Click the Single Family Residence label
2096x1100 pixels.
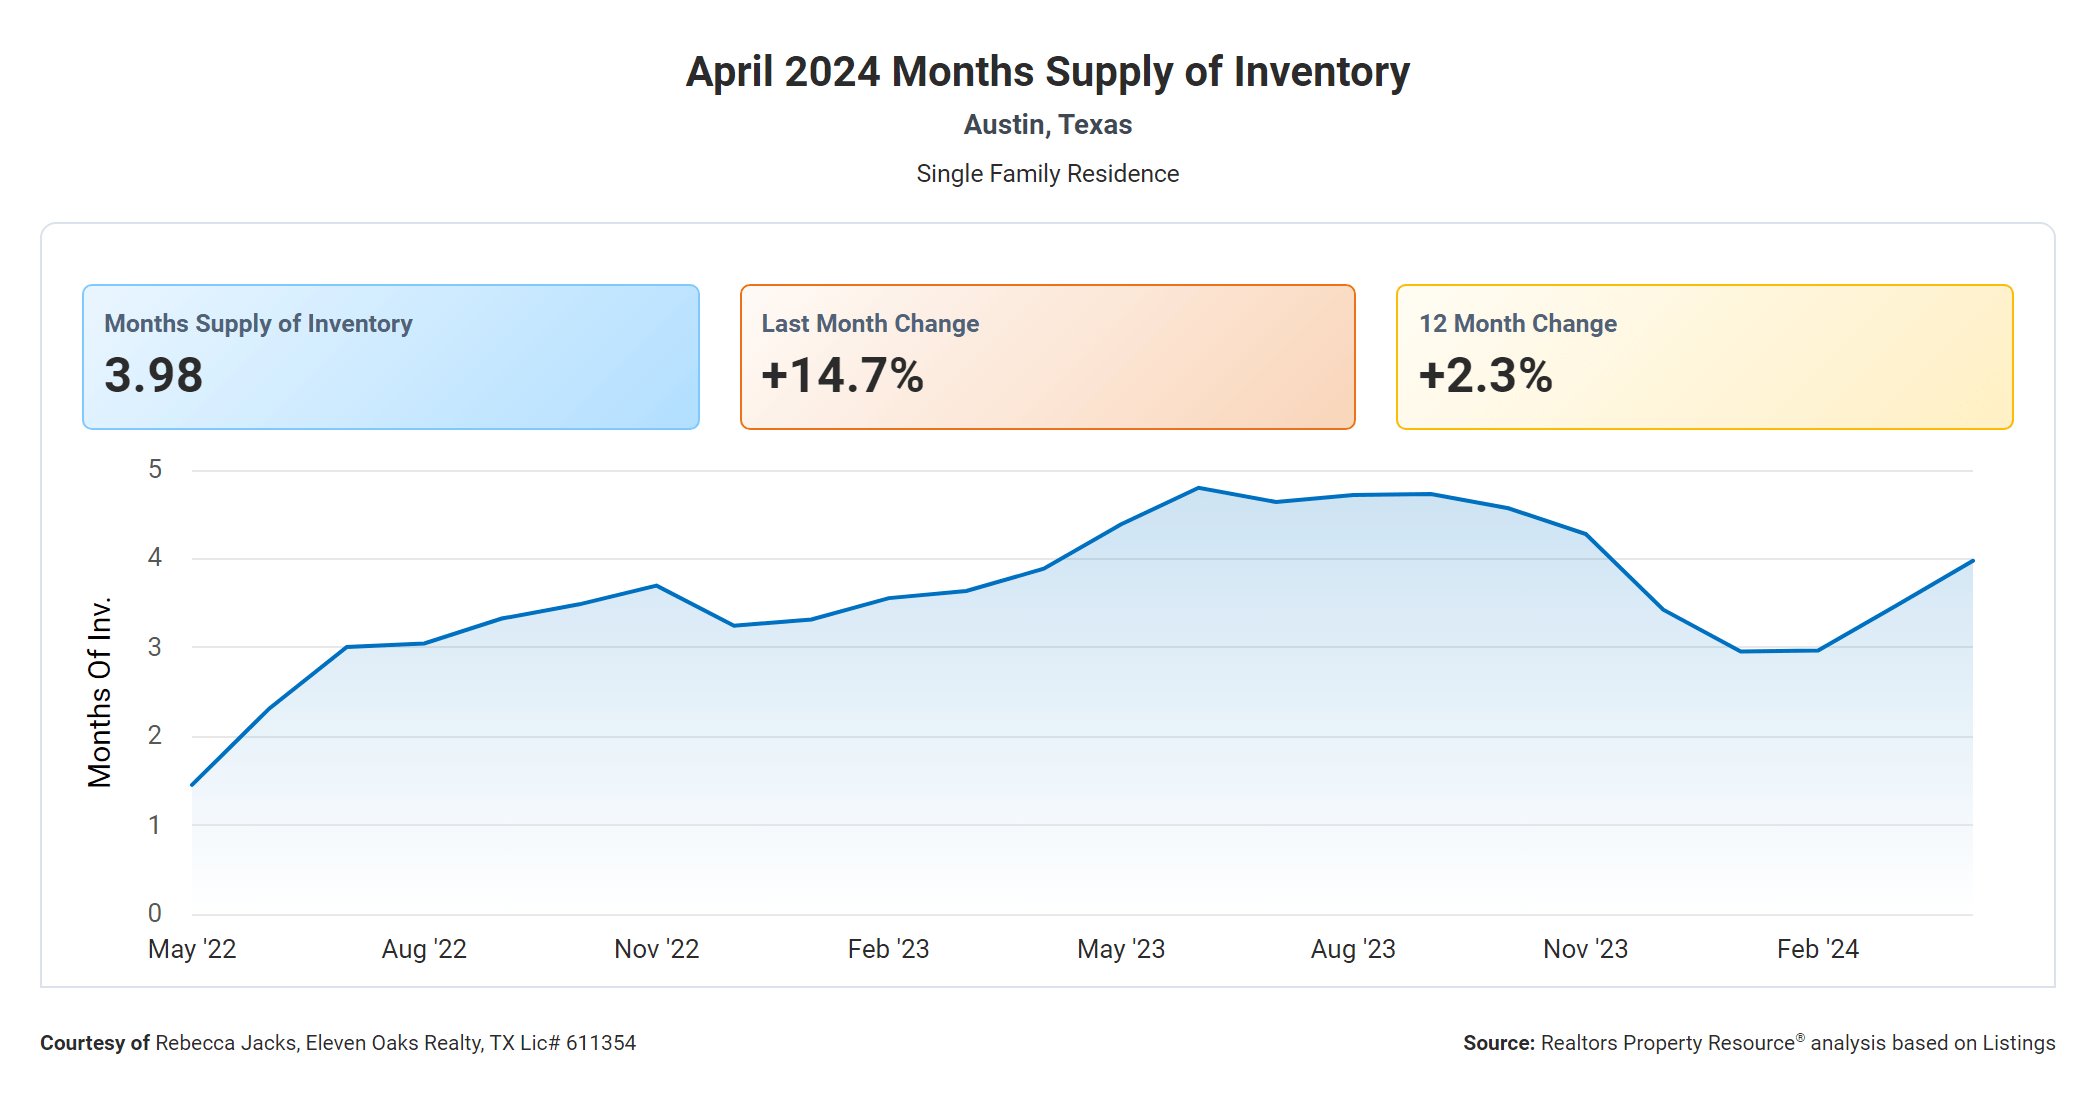pos(1047,174)
